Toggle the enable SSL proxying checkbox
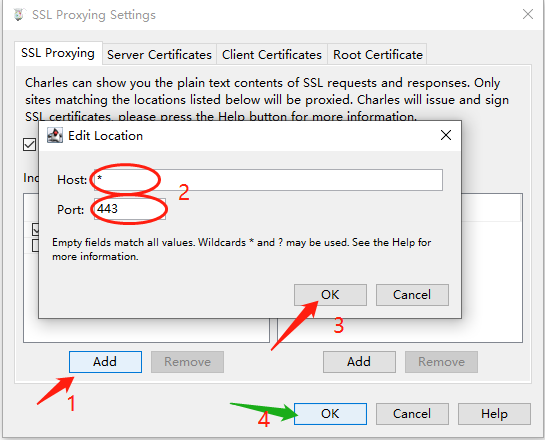545x440 pixels. tap(30, 145)
